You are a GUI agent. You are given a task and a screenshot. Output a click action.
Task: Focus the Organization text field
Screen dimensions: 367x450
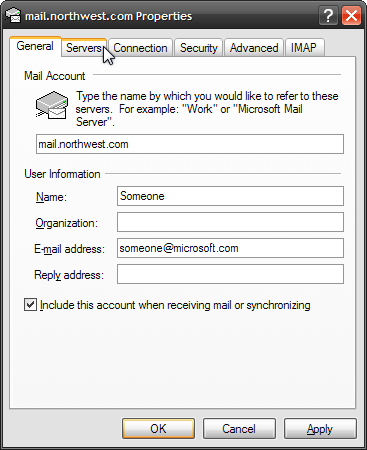pyautogui.click(x=230, y=222)
